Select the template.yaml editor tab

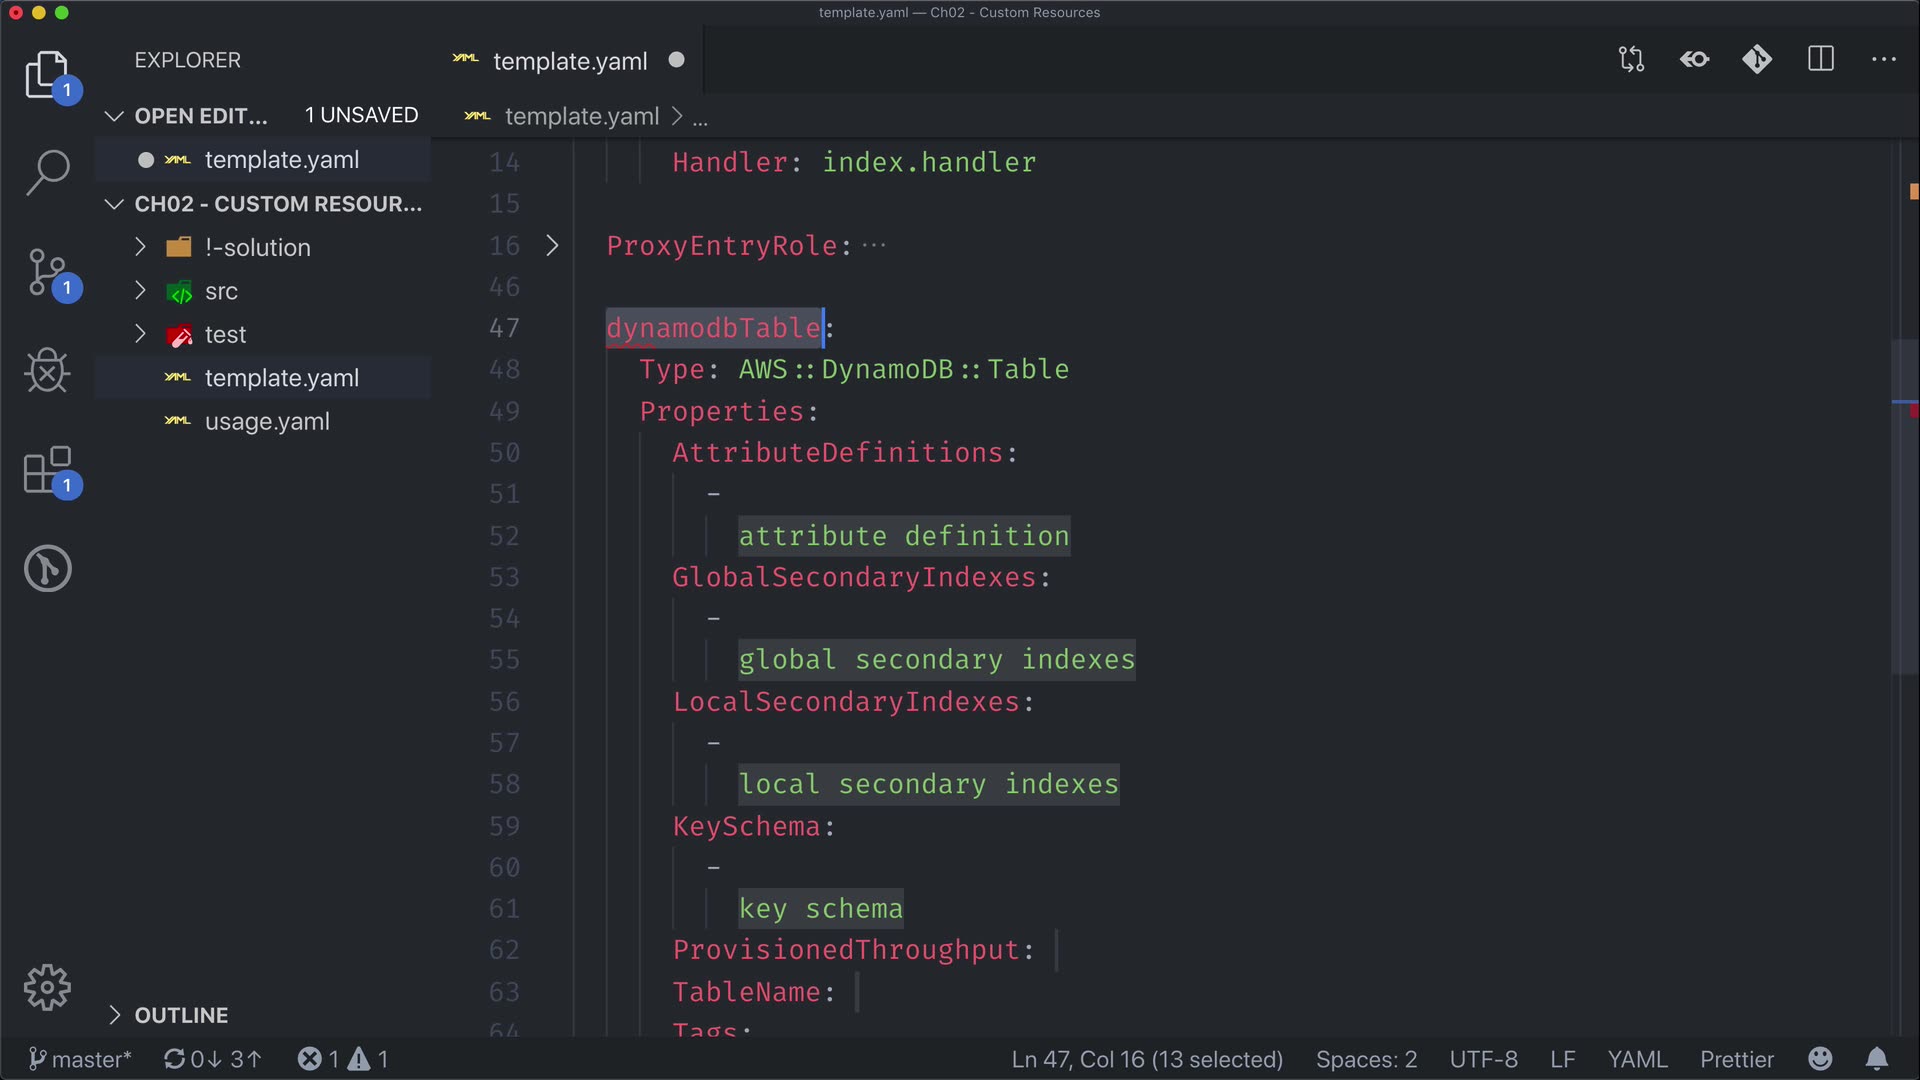click(x=569, y=61)
